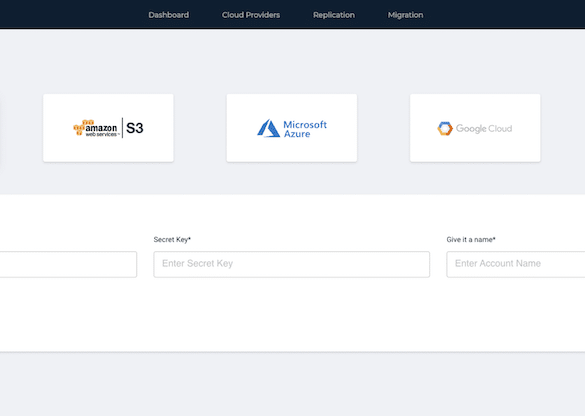This screenshot has width=585, height=416.
Task: Focus the Enter Account Name field
Action: click(x=516, y=264)
